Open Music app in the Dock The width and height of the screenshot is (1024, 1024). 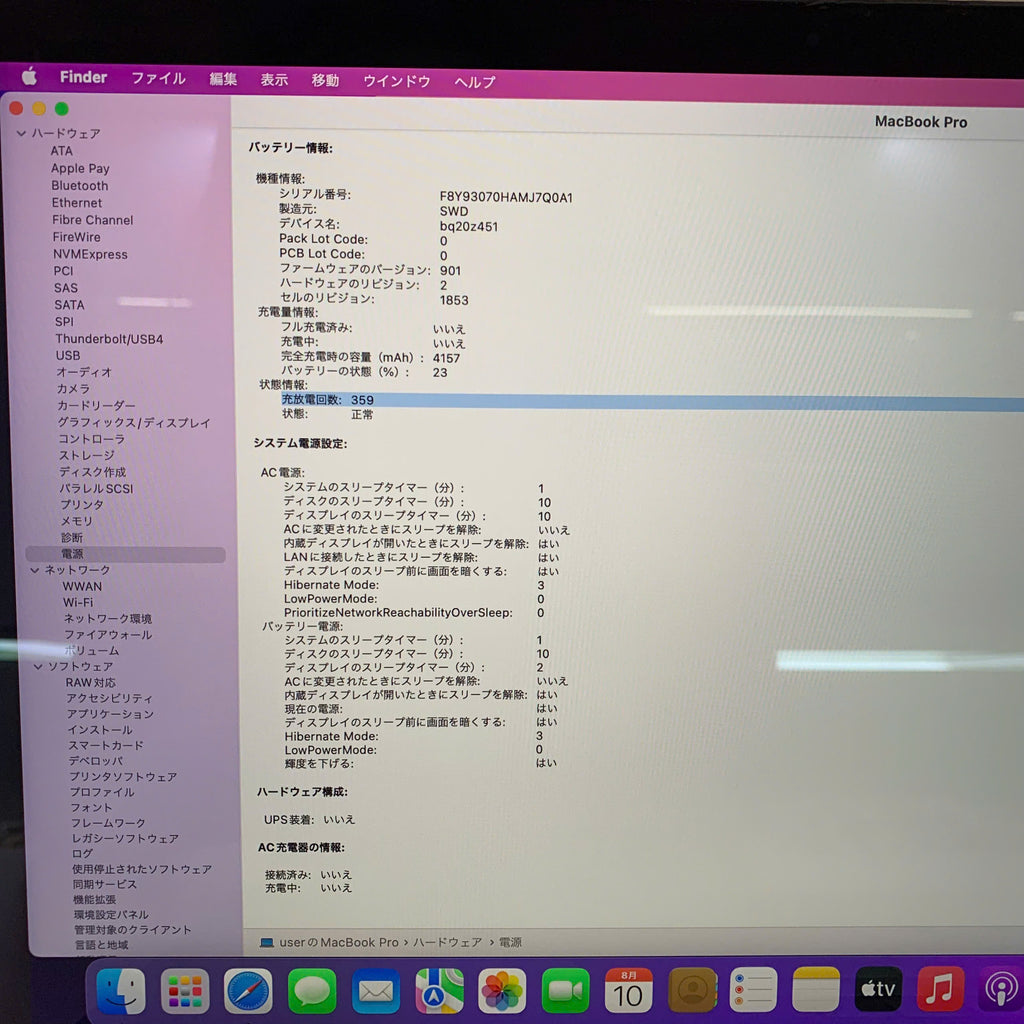click(940, 988)
